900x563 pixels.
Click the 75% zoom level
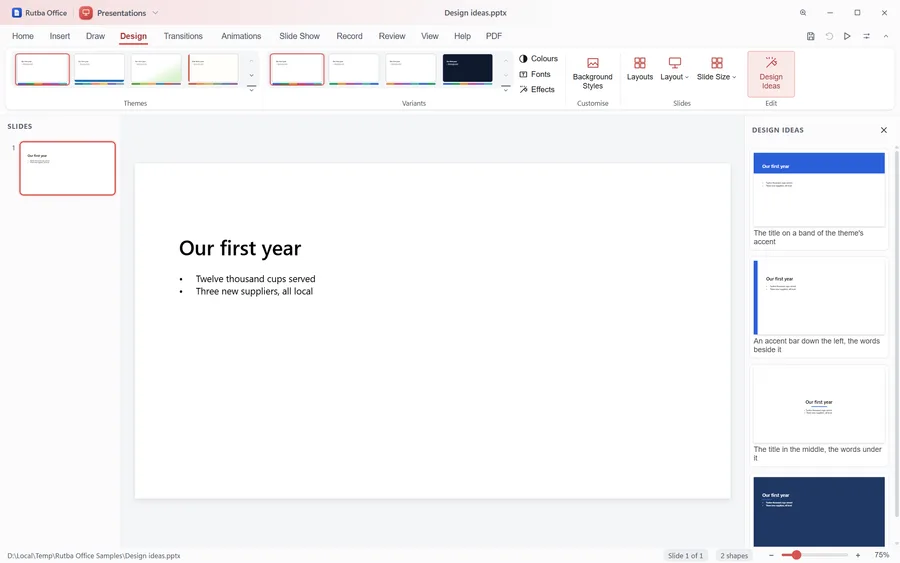click(x=882, y=556)
